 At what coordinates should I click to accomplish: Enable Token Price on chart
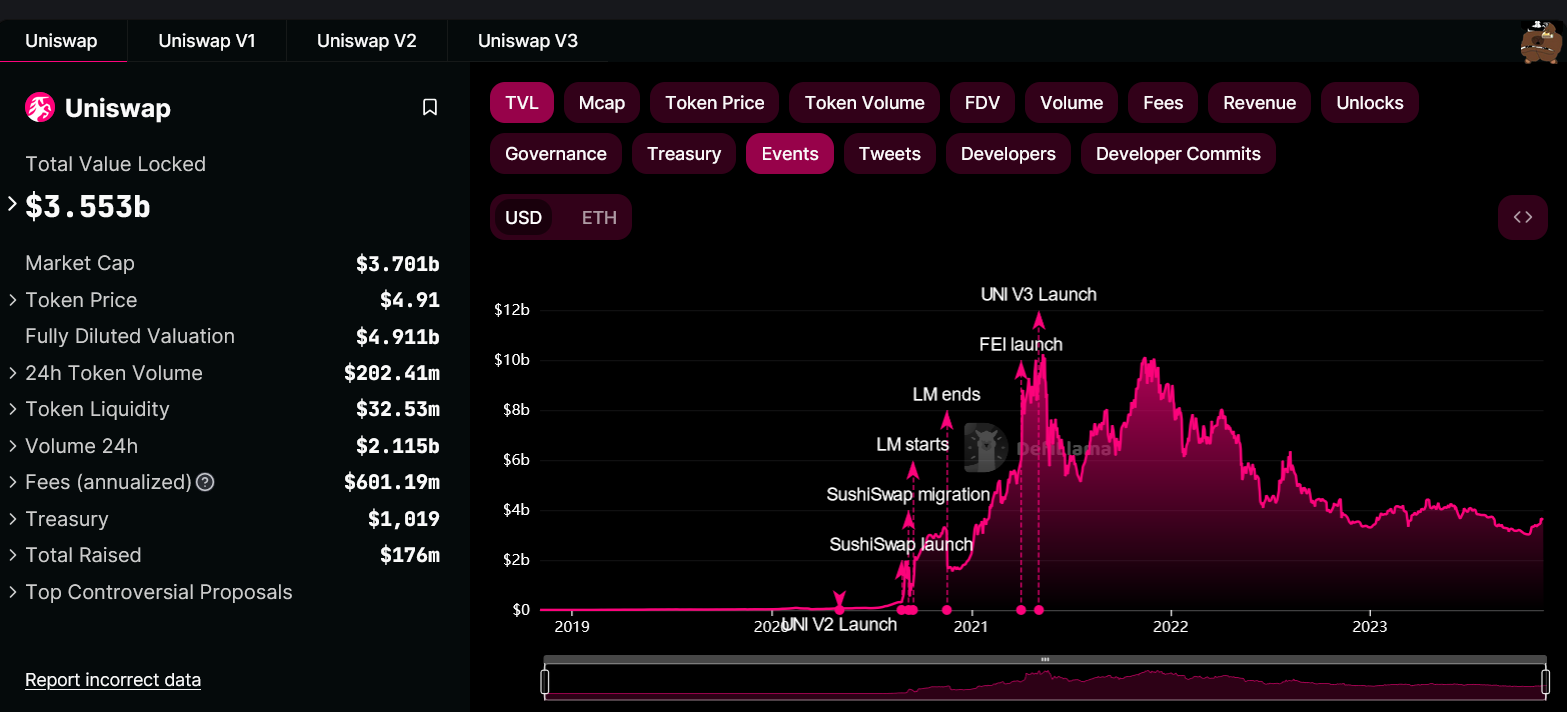tap(715, 103)
